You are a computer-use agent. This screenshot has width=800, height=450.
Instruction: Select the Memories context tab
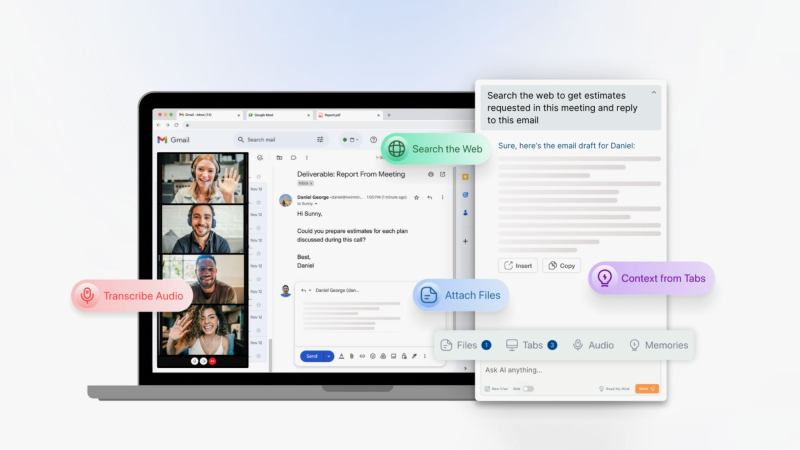pyautogui.click(x=658, y=345)
